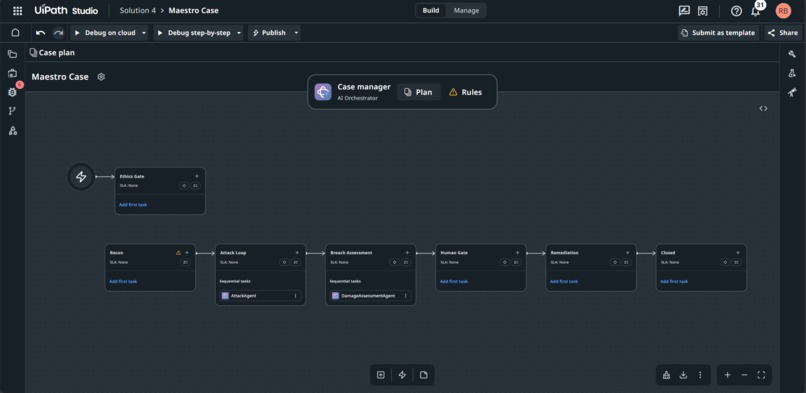Screen dimensions: 806x393
Task: Click the Recon stage warning icon
Action: [178, 253]
